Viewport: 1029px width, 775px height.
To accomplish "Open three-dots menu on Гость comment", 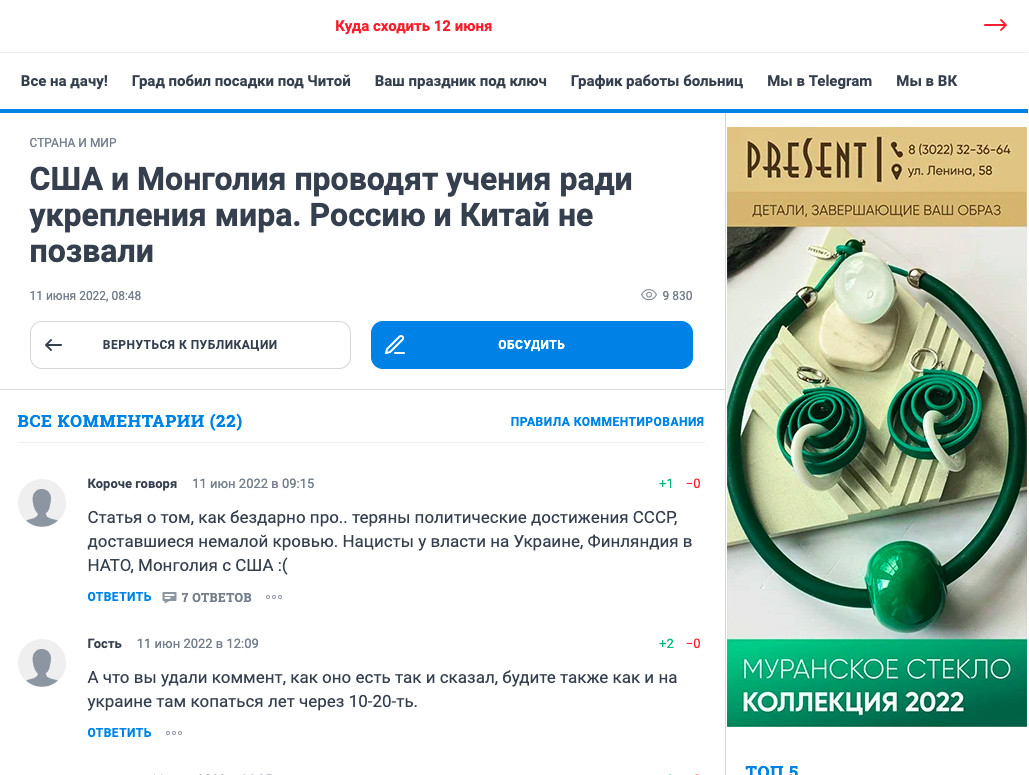I will pyautogui.click(x=174, y=733).
